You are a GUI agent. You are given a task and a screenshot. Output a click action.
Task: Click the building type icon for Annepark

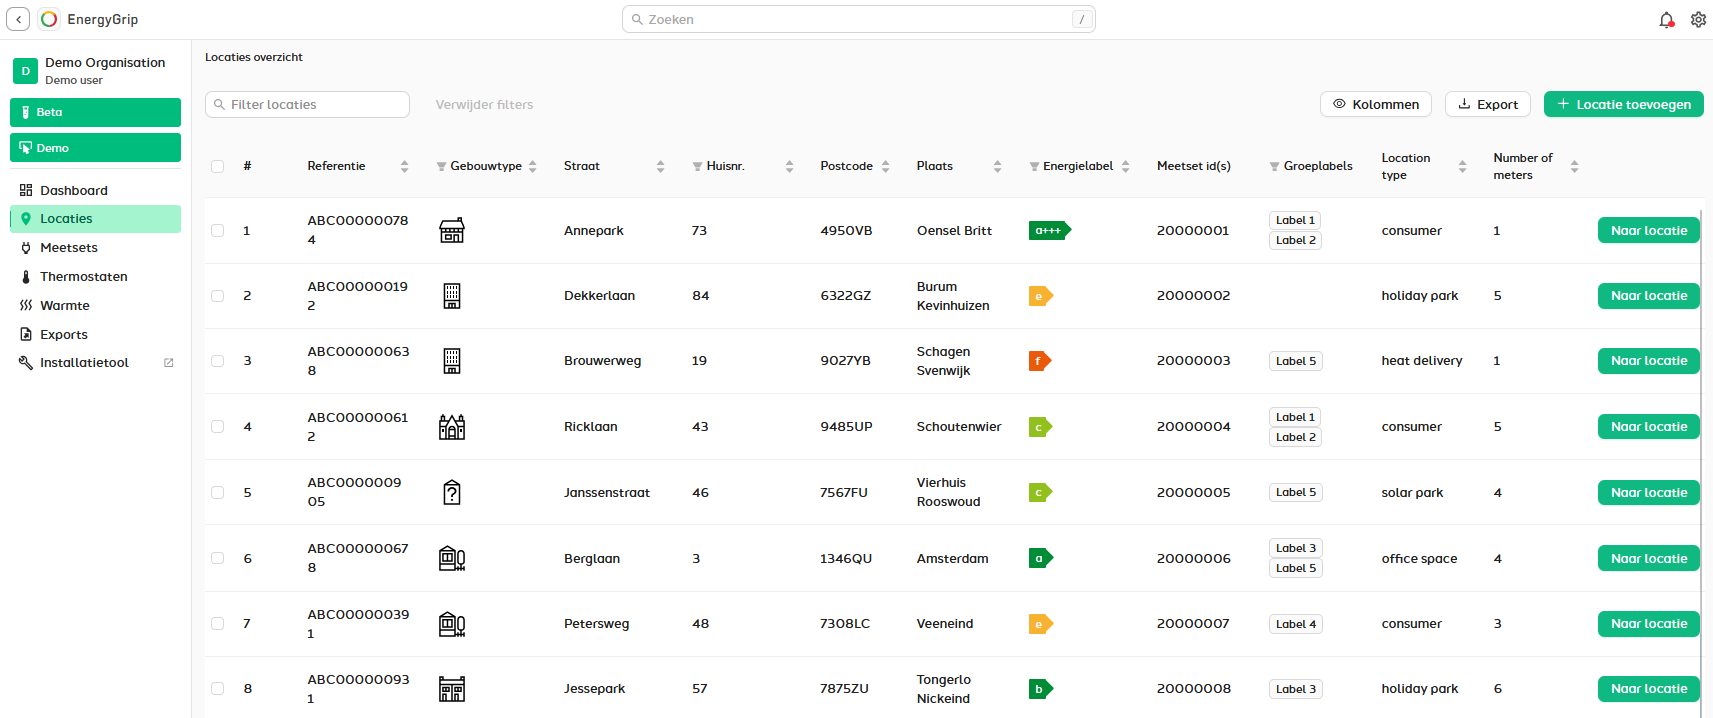click(452, 231)
